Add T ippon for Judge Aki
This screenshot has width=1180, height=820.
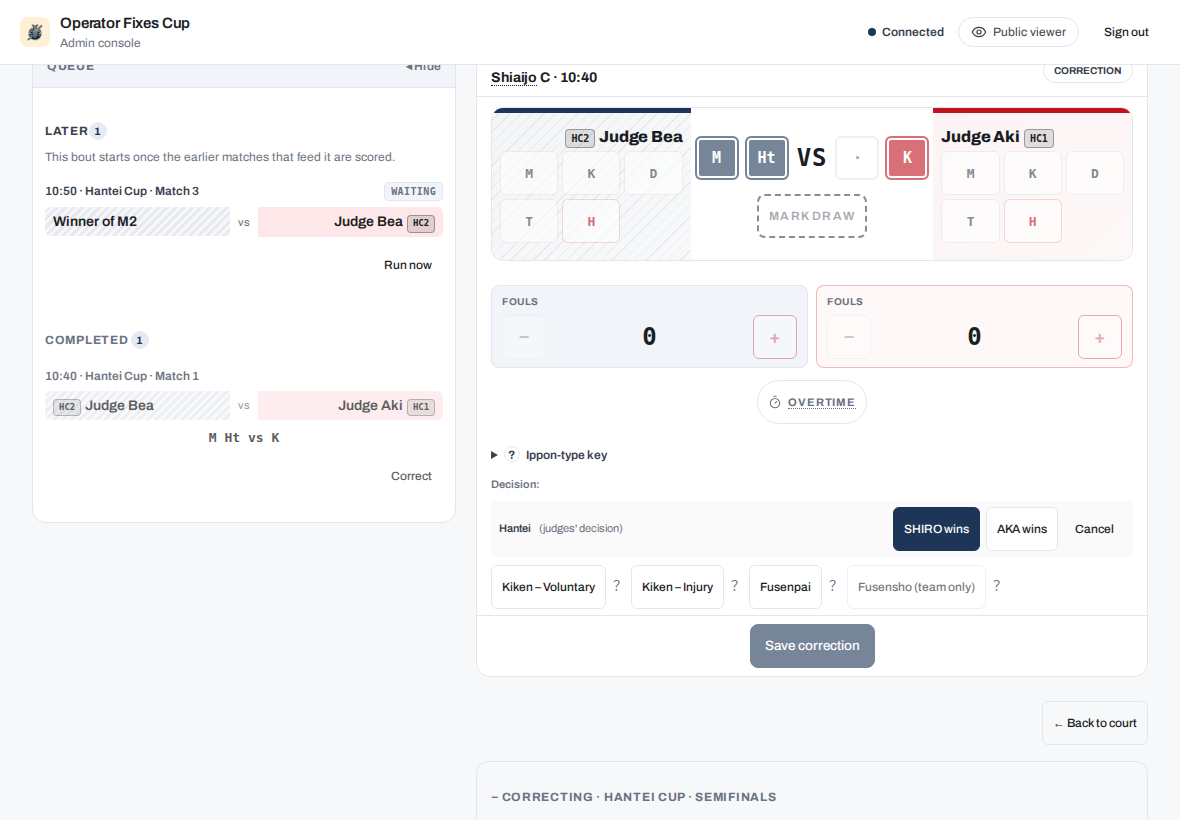pyautogui.click(x=970, y=221)
